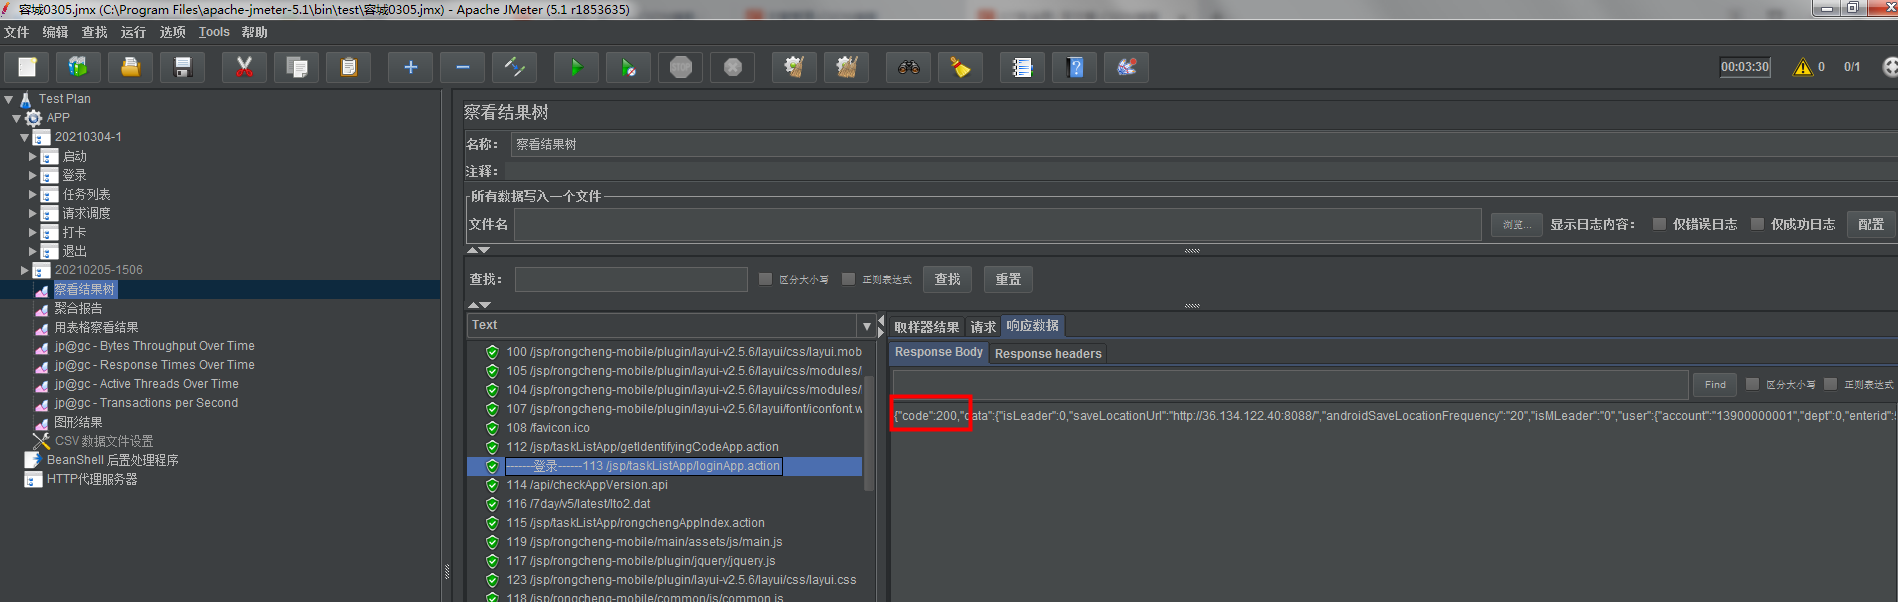This screenshot has height=602, width=1898.
Task: Click the Collapse All minus icon
Action: pyautogui.click(x=462, y=67)
